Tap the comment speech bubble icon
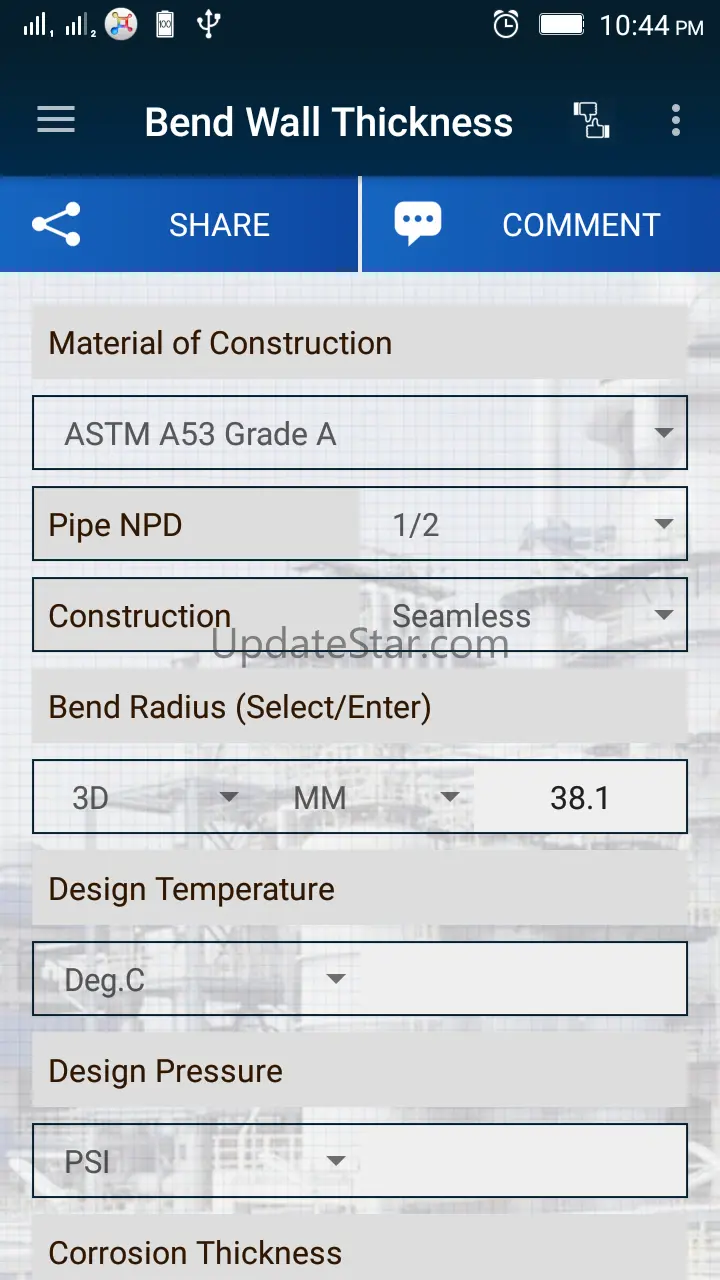 [x=418, y=225]
